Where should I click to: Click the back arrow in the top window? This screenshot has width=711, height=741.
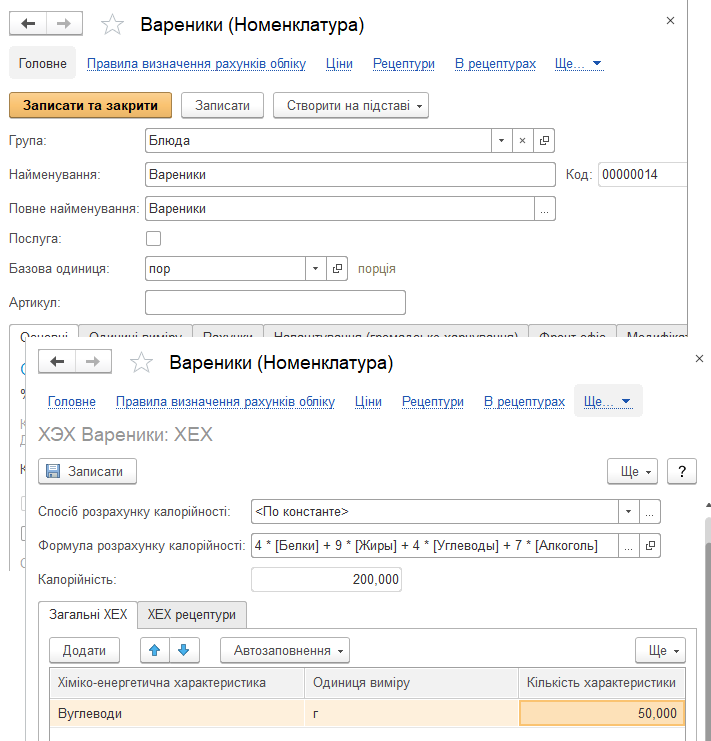[28, 24]
